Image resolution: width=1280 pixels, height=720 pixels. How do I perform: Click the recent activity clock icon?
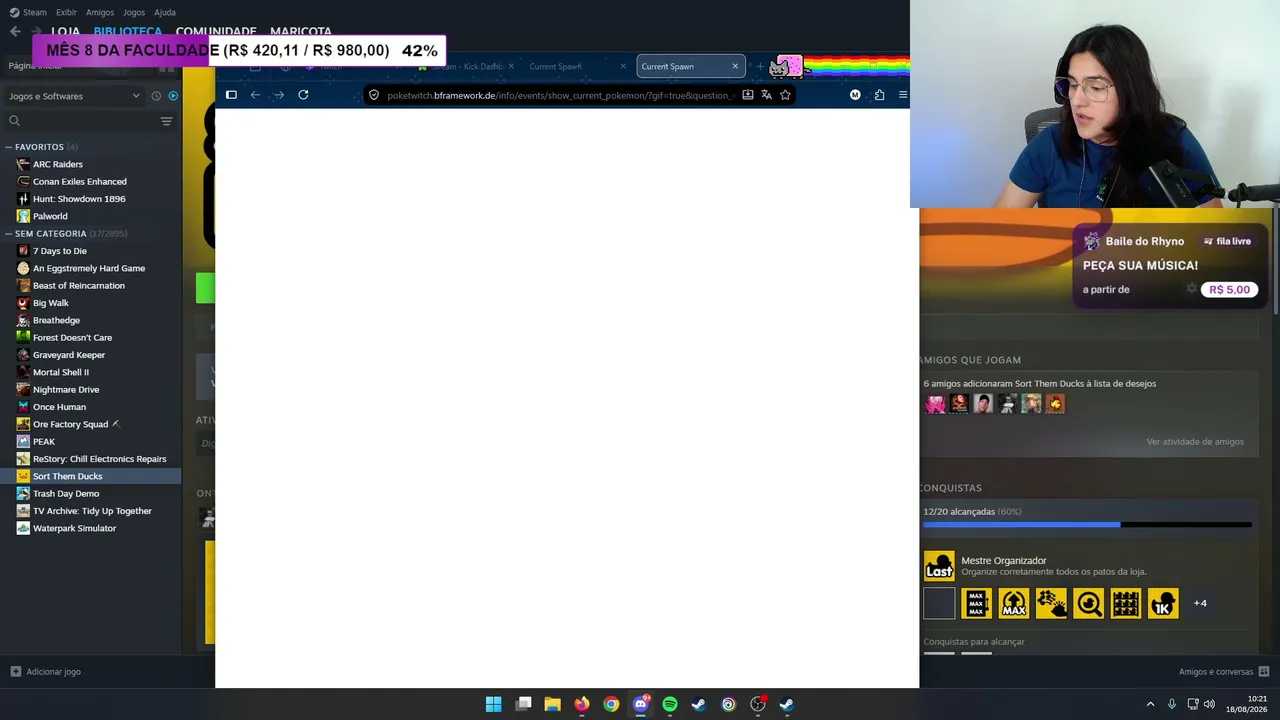coord(156,96)
